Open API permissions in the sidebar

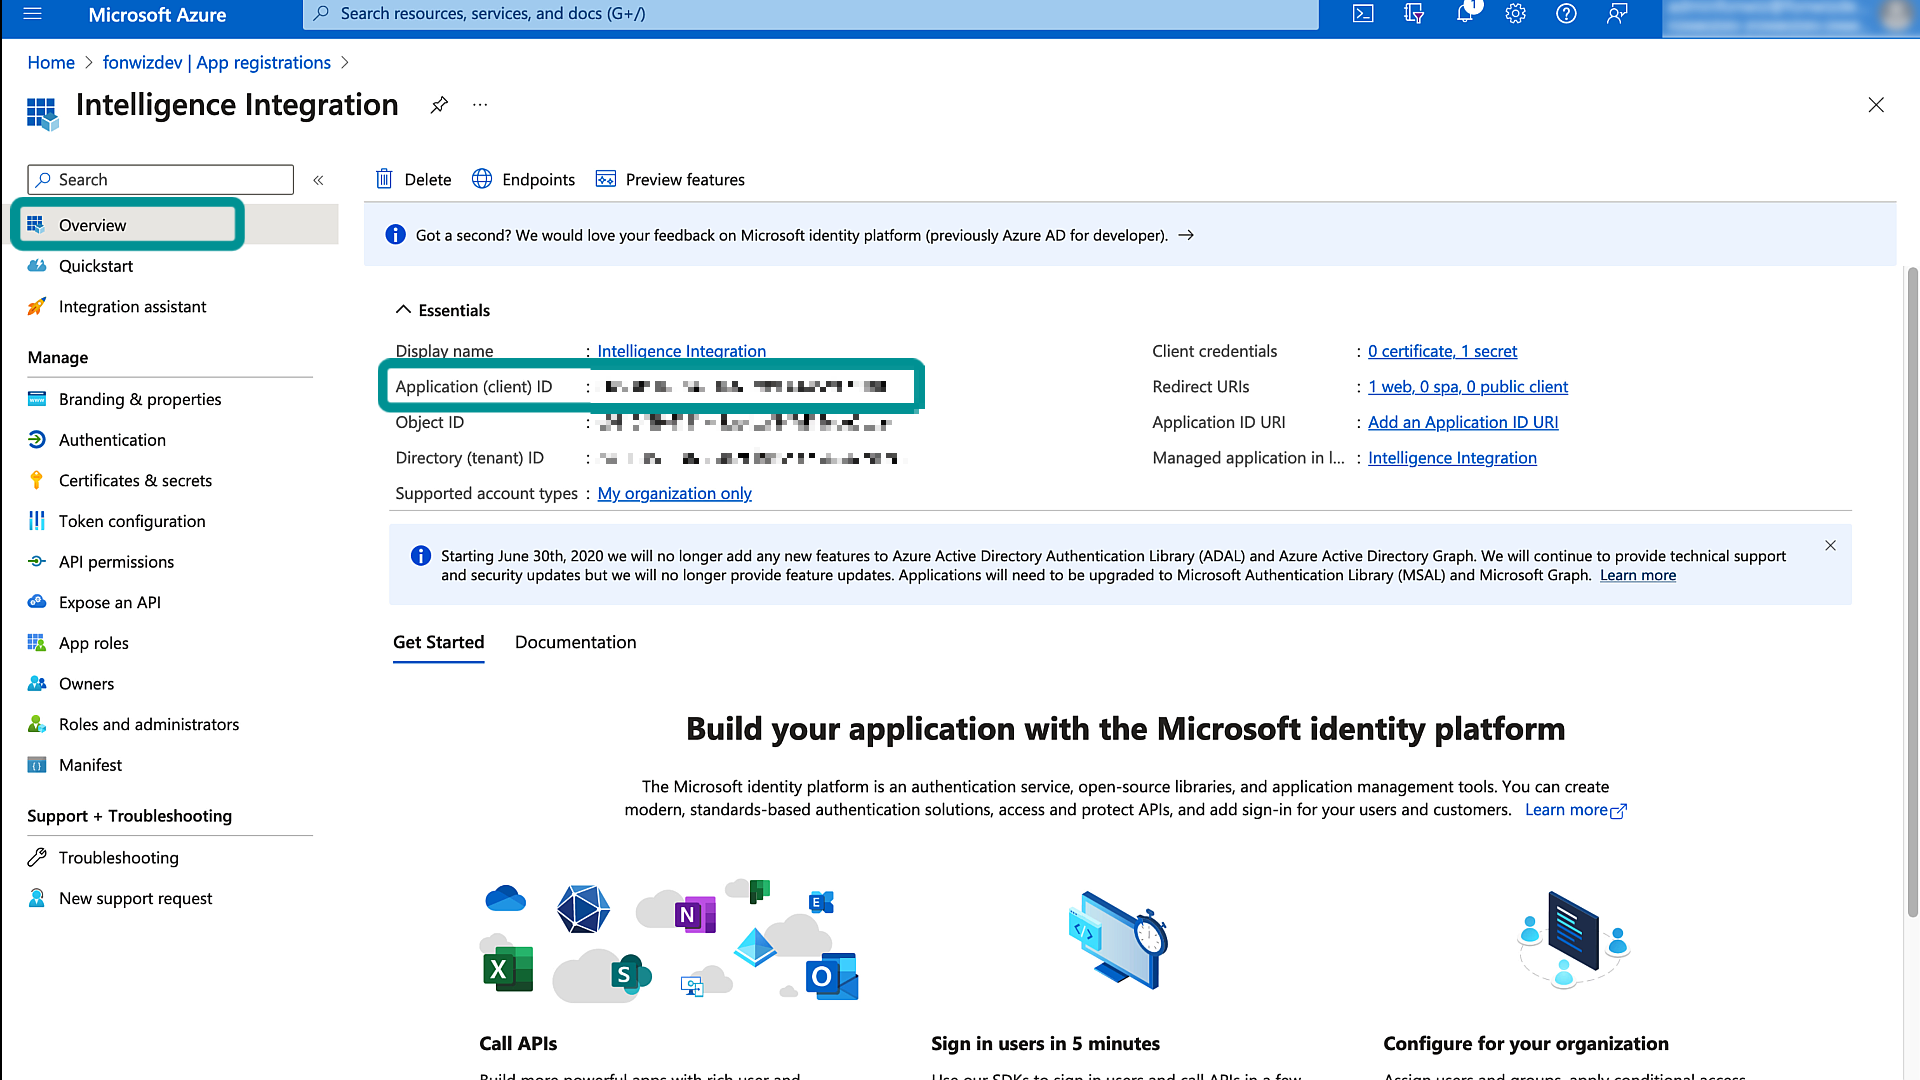tap(116, 562)
